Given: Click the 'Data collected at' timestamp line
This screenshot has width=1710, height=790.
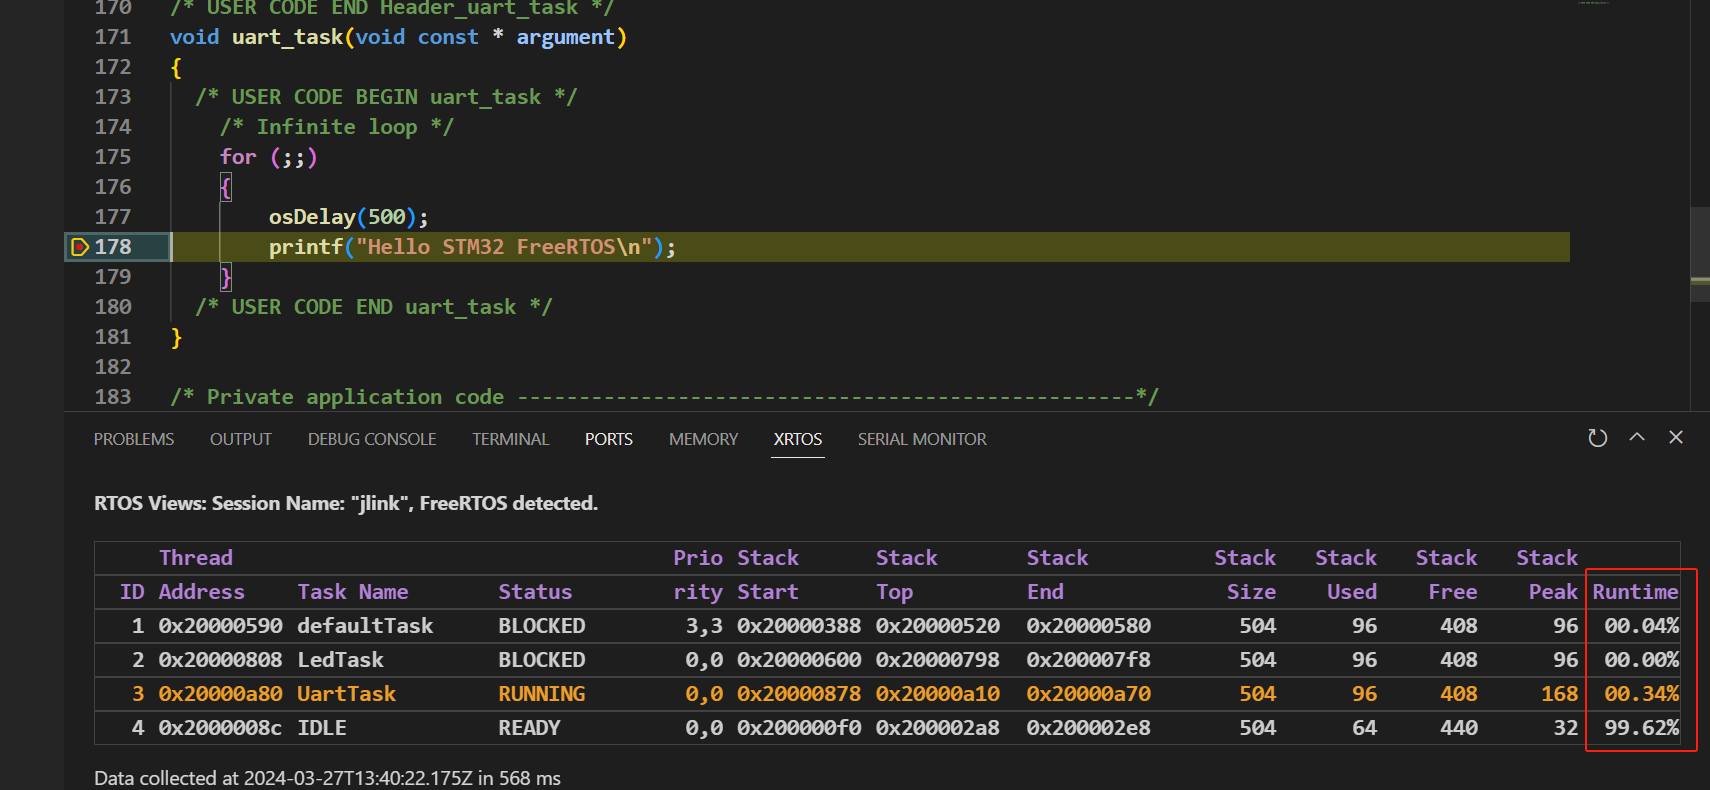Looking at the screenshot, I should [x=327, y=778].
